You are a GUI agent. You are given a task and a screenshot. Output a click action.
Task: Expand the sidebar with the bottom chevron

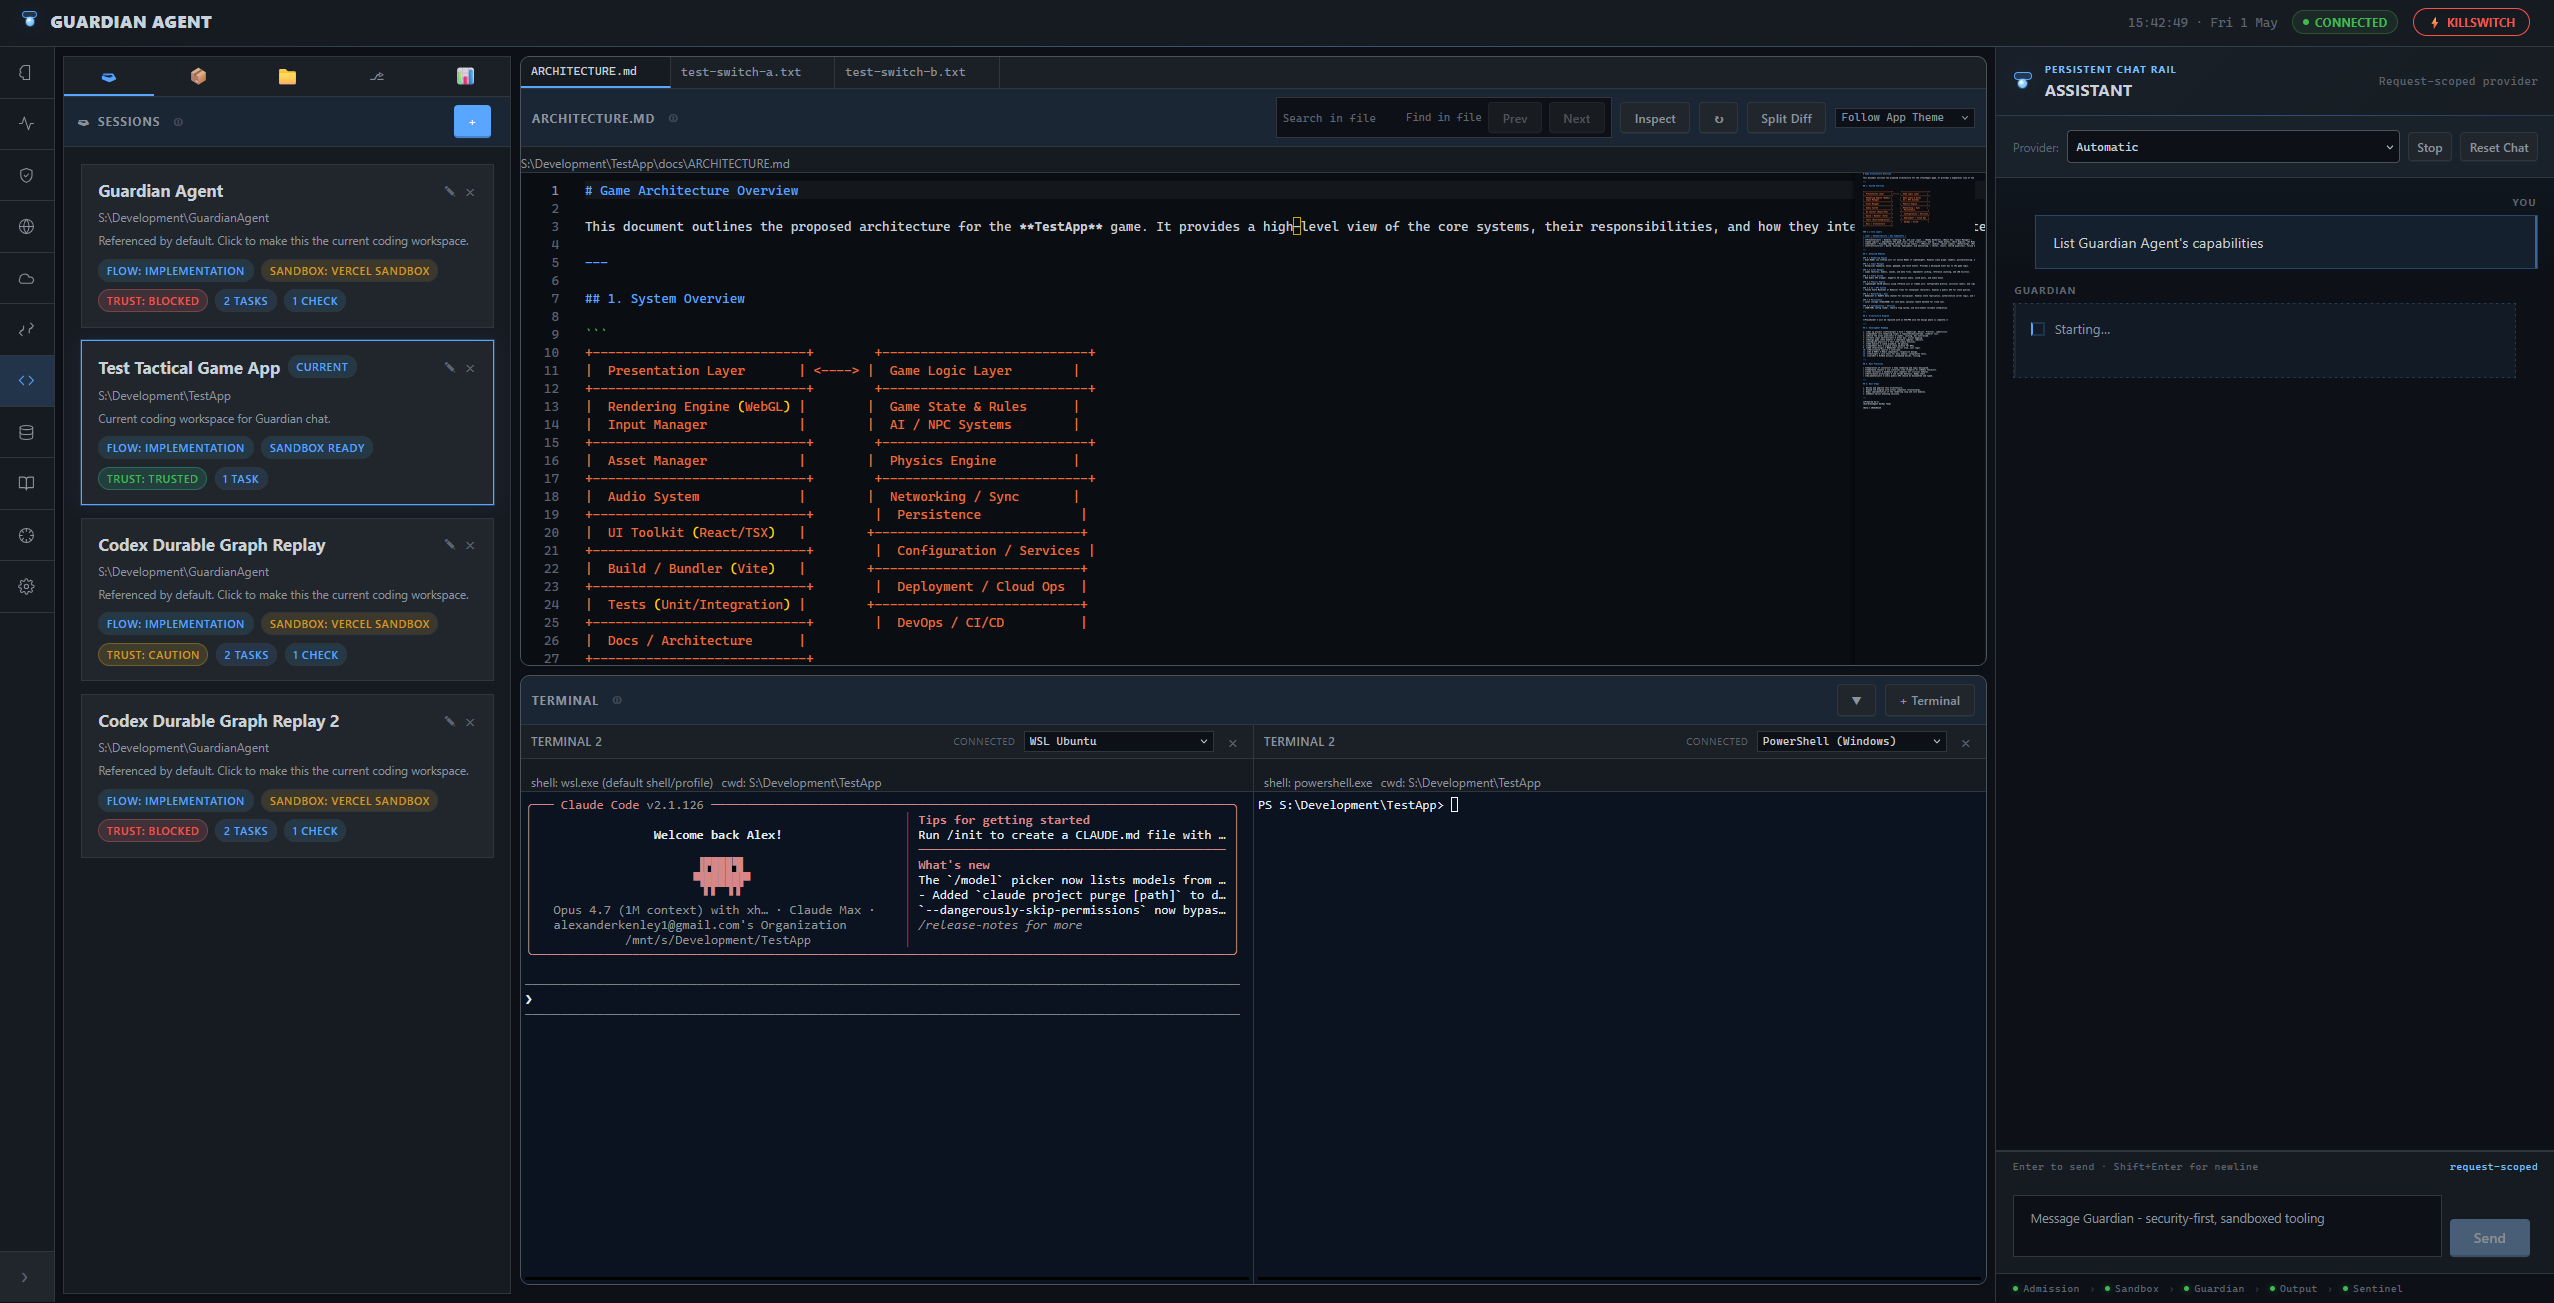[x=25, y=1277]
